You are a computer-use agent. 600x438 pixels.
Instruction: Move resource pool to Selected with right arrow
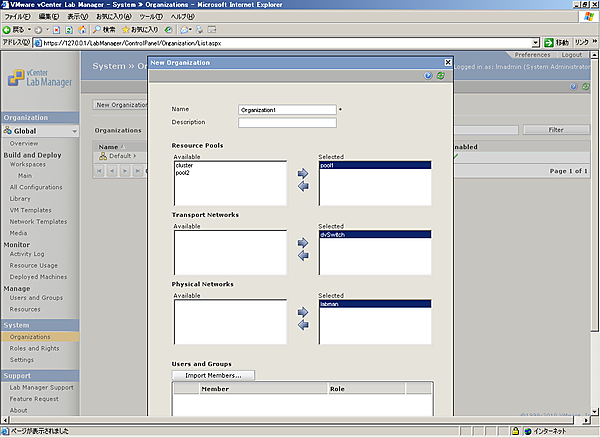(x=304, y=174)
